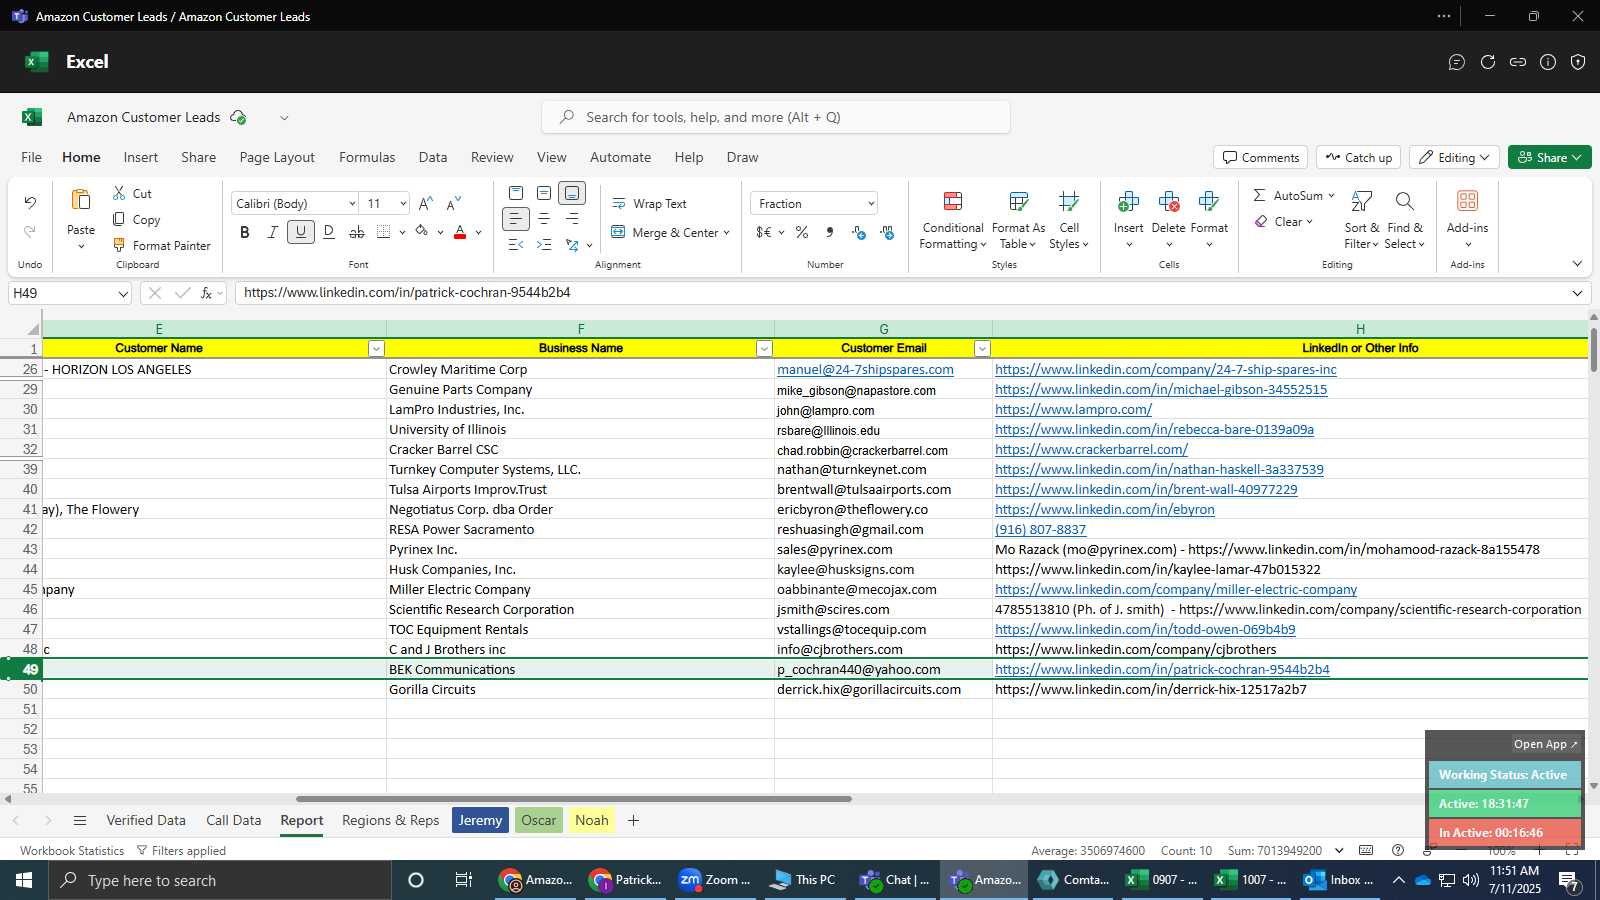
Task: Decrease font size with the smaller A icon
Action: 454,203
